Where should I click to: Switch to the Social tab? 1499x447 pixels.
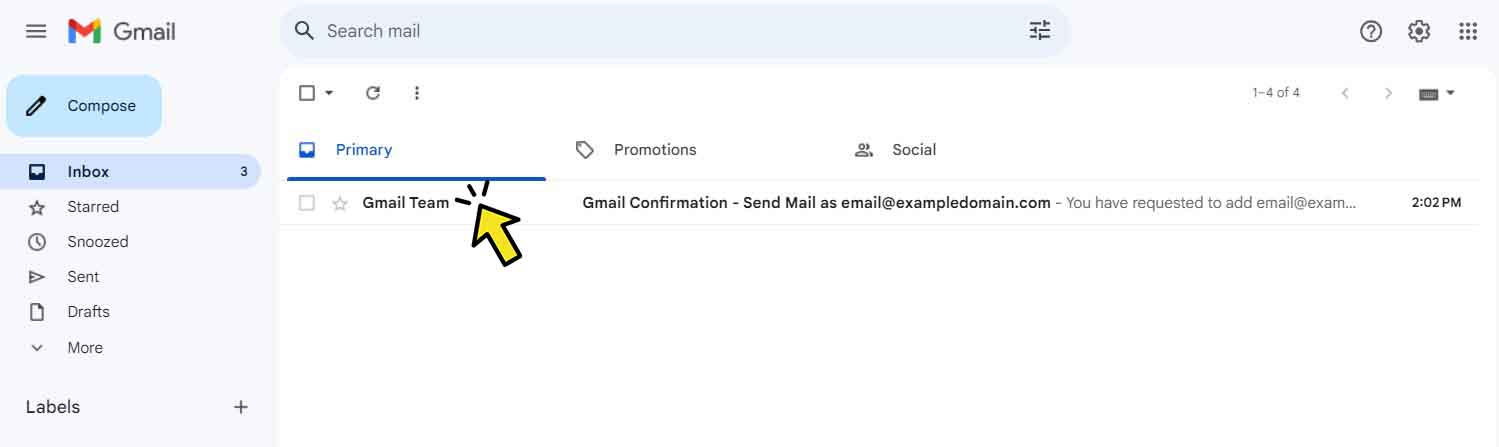[913, 150]
